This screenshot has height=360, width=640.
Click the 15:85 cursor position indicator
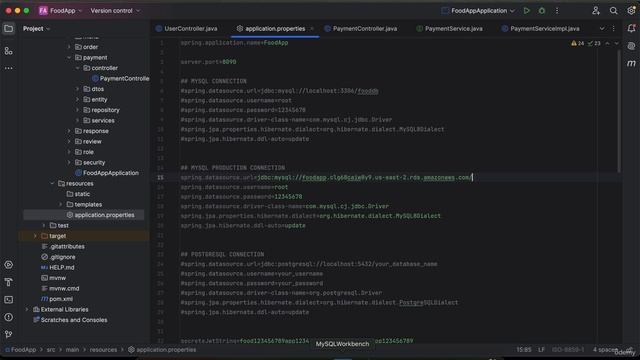coord(524,350)
